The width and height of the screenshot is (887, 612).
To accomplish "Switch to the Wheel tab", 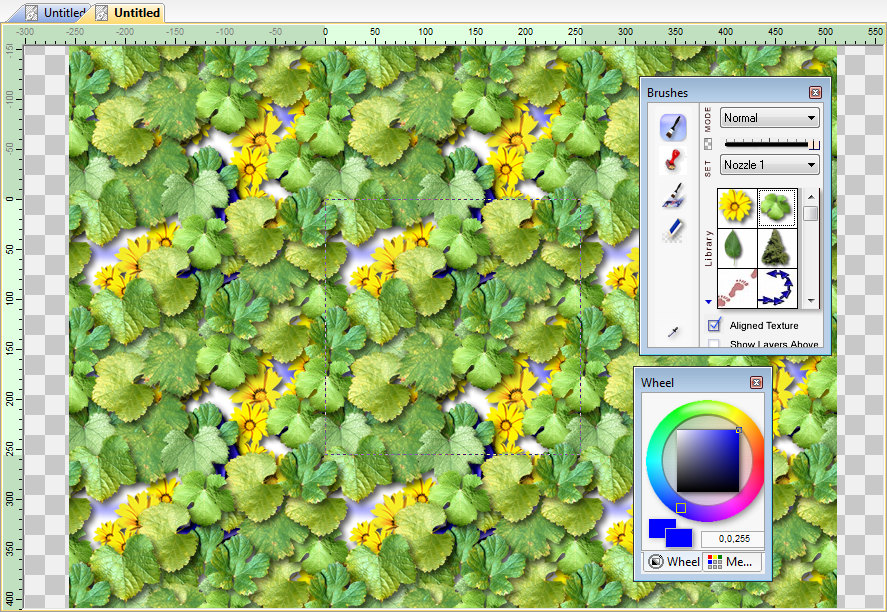I will pos(674,562).
